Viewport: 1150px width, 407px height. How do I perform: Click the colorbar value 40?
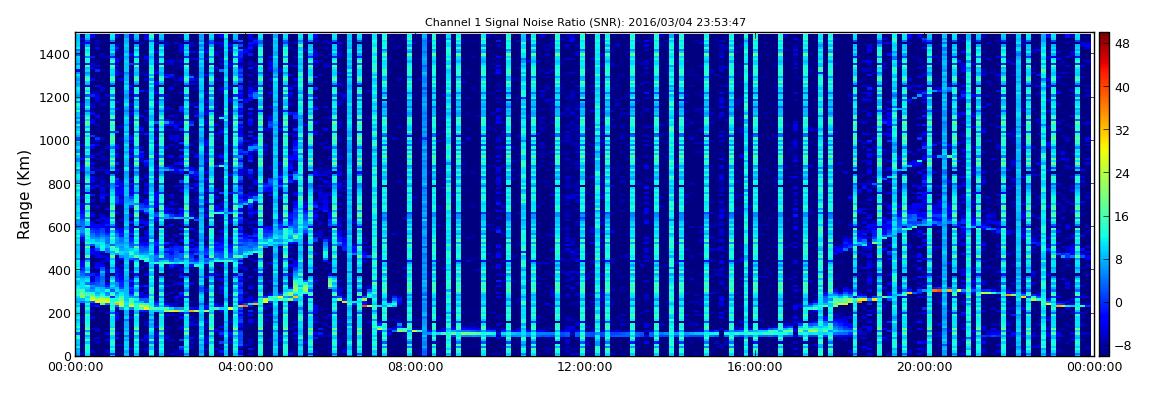point(1122,87)
